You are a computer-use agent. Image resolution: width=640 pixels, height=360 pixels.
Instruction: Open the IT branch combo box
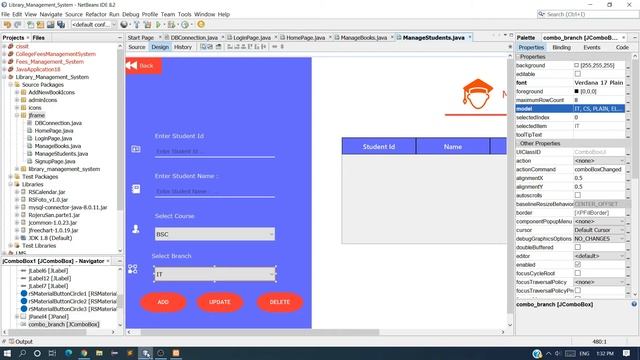click(x=215, y=274)
